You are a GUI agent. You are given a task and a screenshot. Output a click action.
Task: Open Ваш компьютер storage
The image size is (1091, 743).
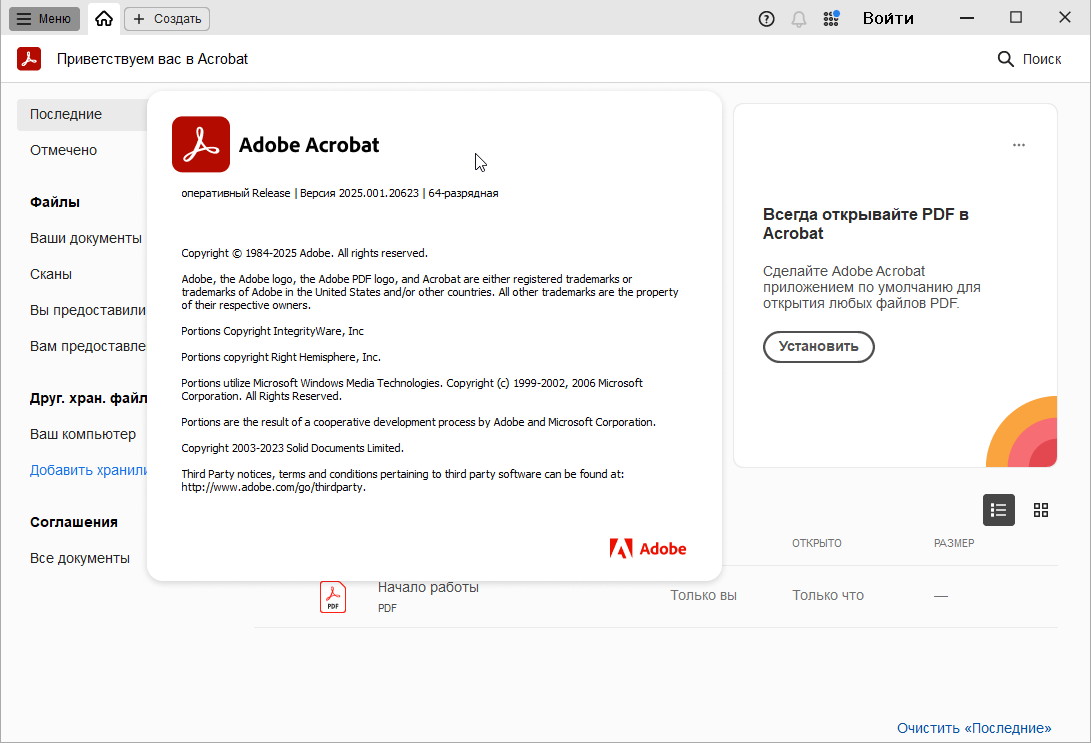point(83,434)
